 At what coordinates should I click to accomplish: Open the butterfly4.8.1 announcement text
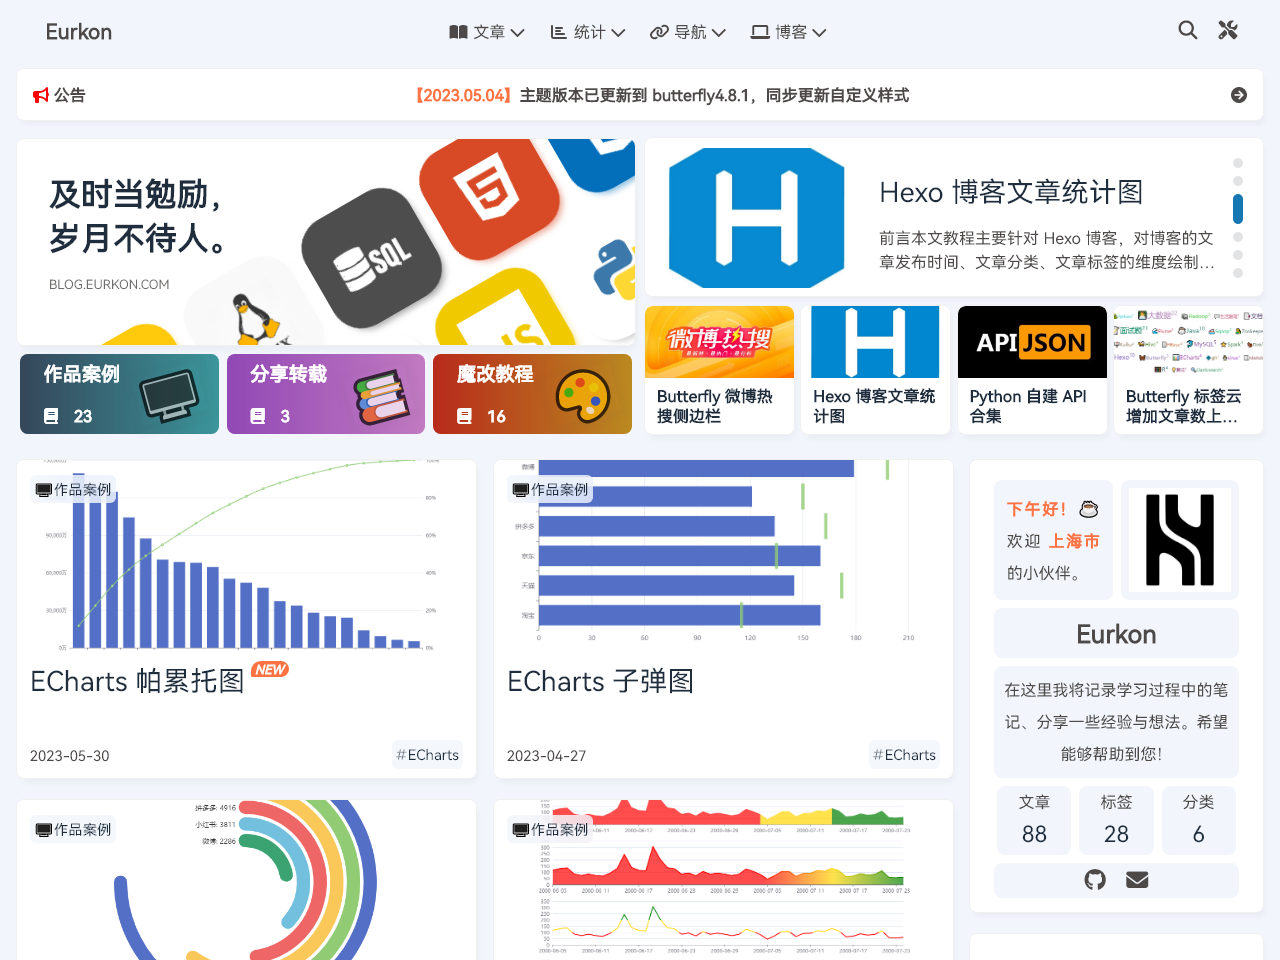[x=662, y=95]
